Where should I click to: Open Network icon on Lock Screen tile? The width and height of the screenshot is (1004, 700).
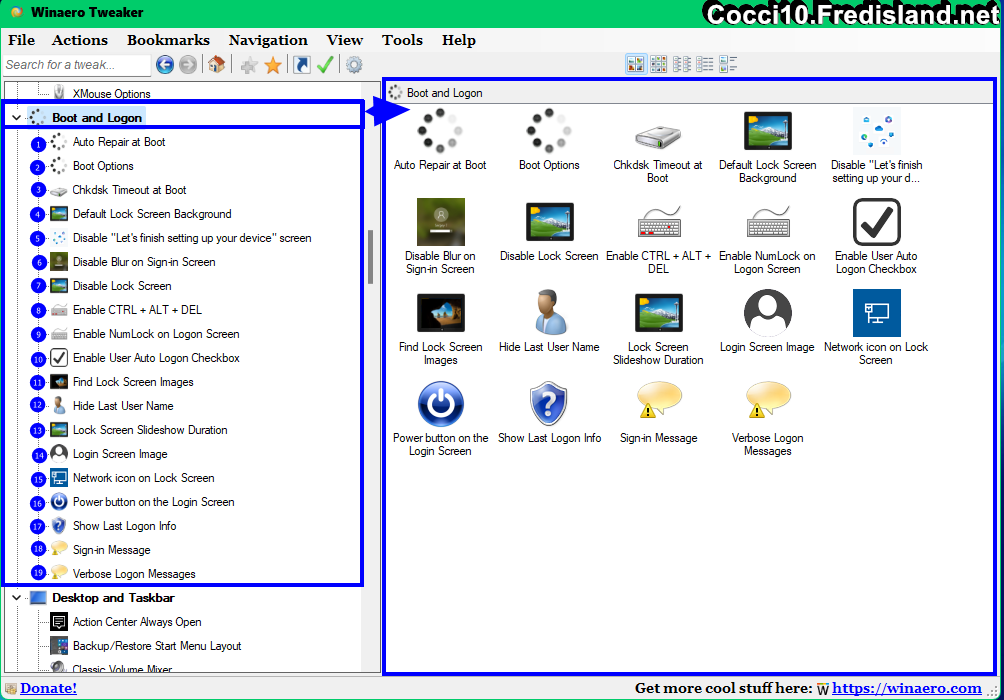click(x=877, y=313)
